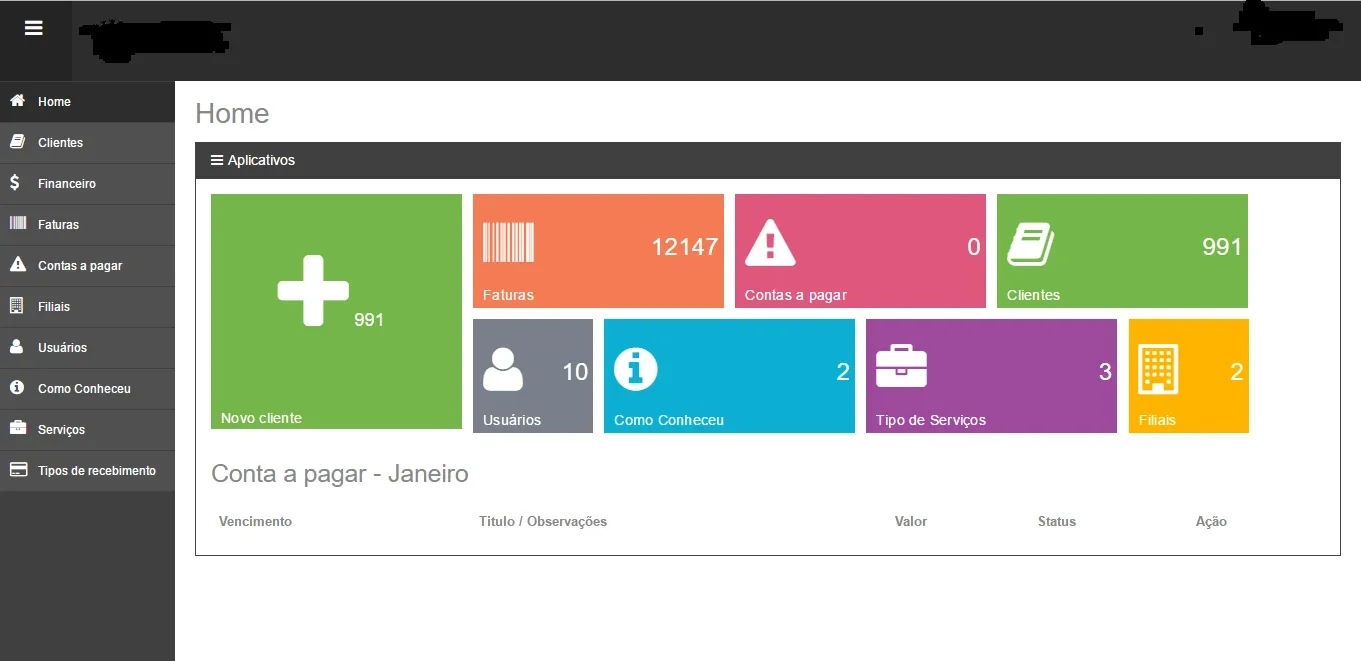
Task: Click the Conta a pagar - Janeiro heading
Action: tap(340, 473)
